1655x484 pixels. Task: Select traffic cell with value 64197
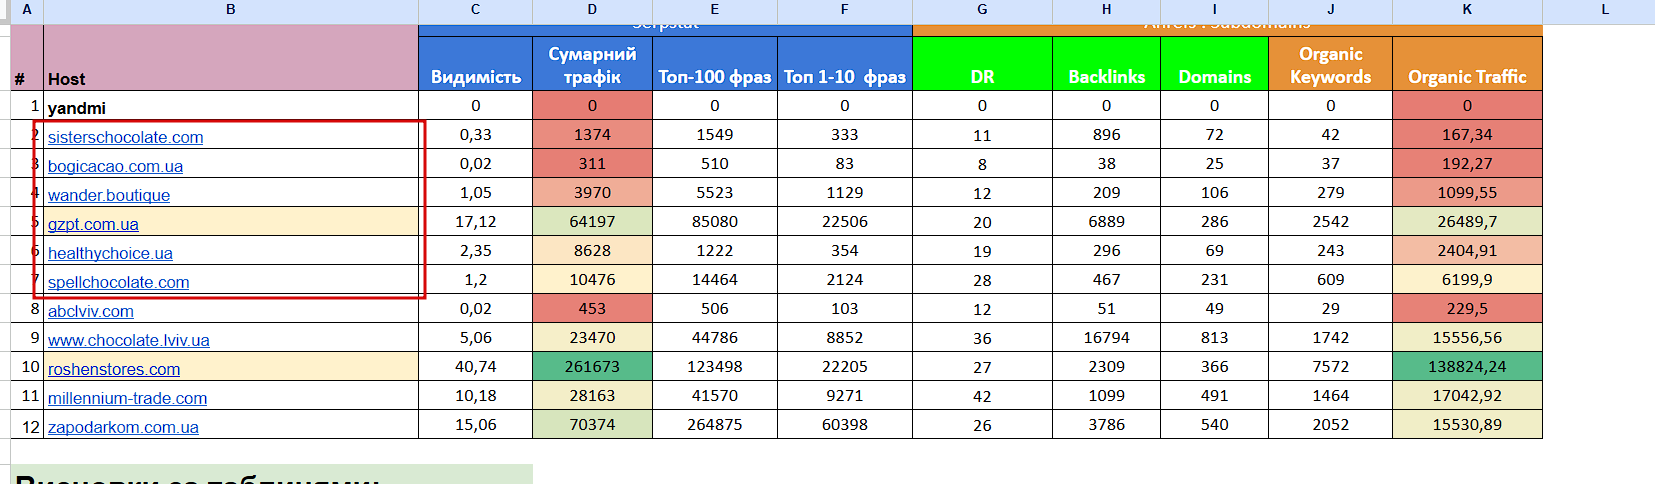click(x=592, y=221)
